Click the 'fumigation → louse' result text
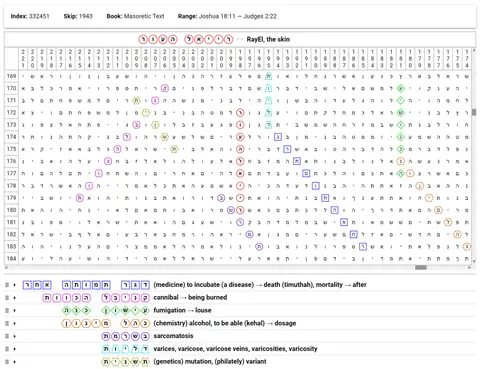480x369 pixels. tap(182, 311)
